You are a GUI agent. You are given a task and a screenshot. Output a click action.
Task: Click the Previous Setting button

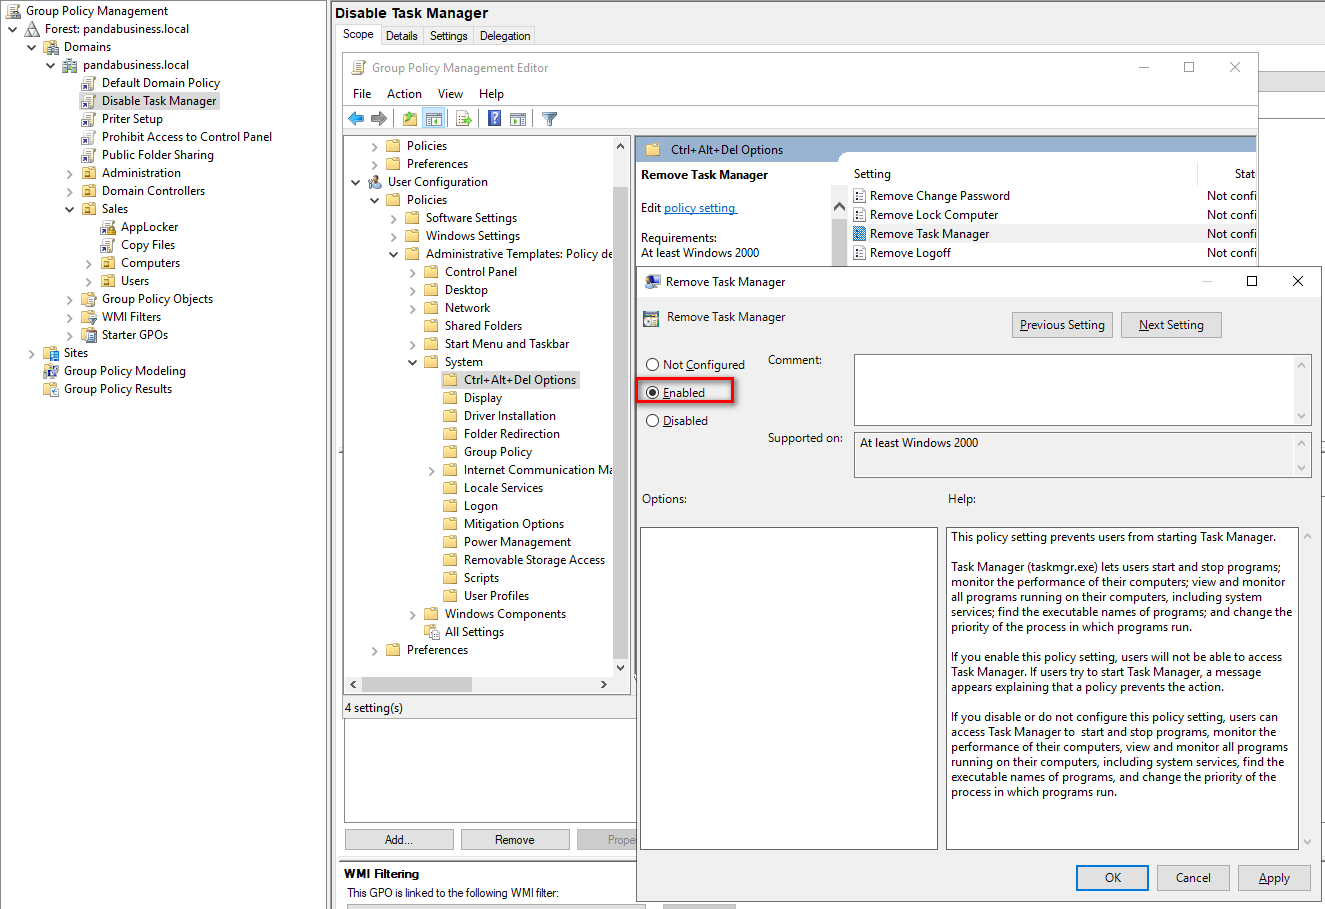1062,325
